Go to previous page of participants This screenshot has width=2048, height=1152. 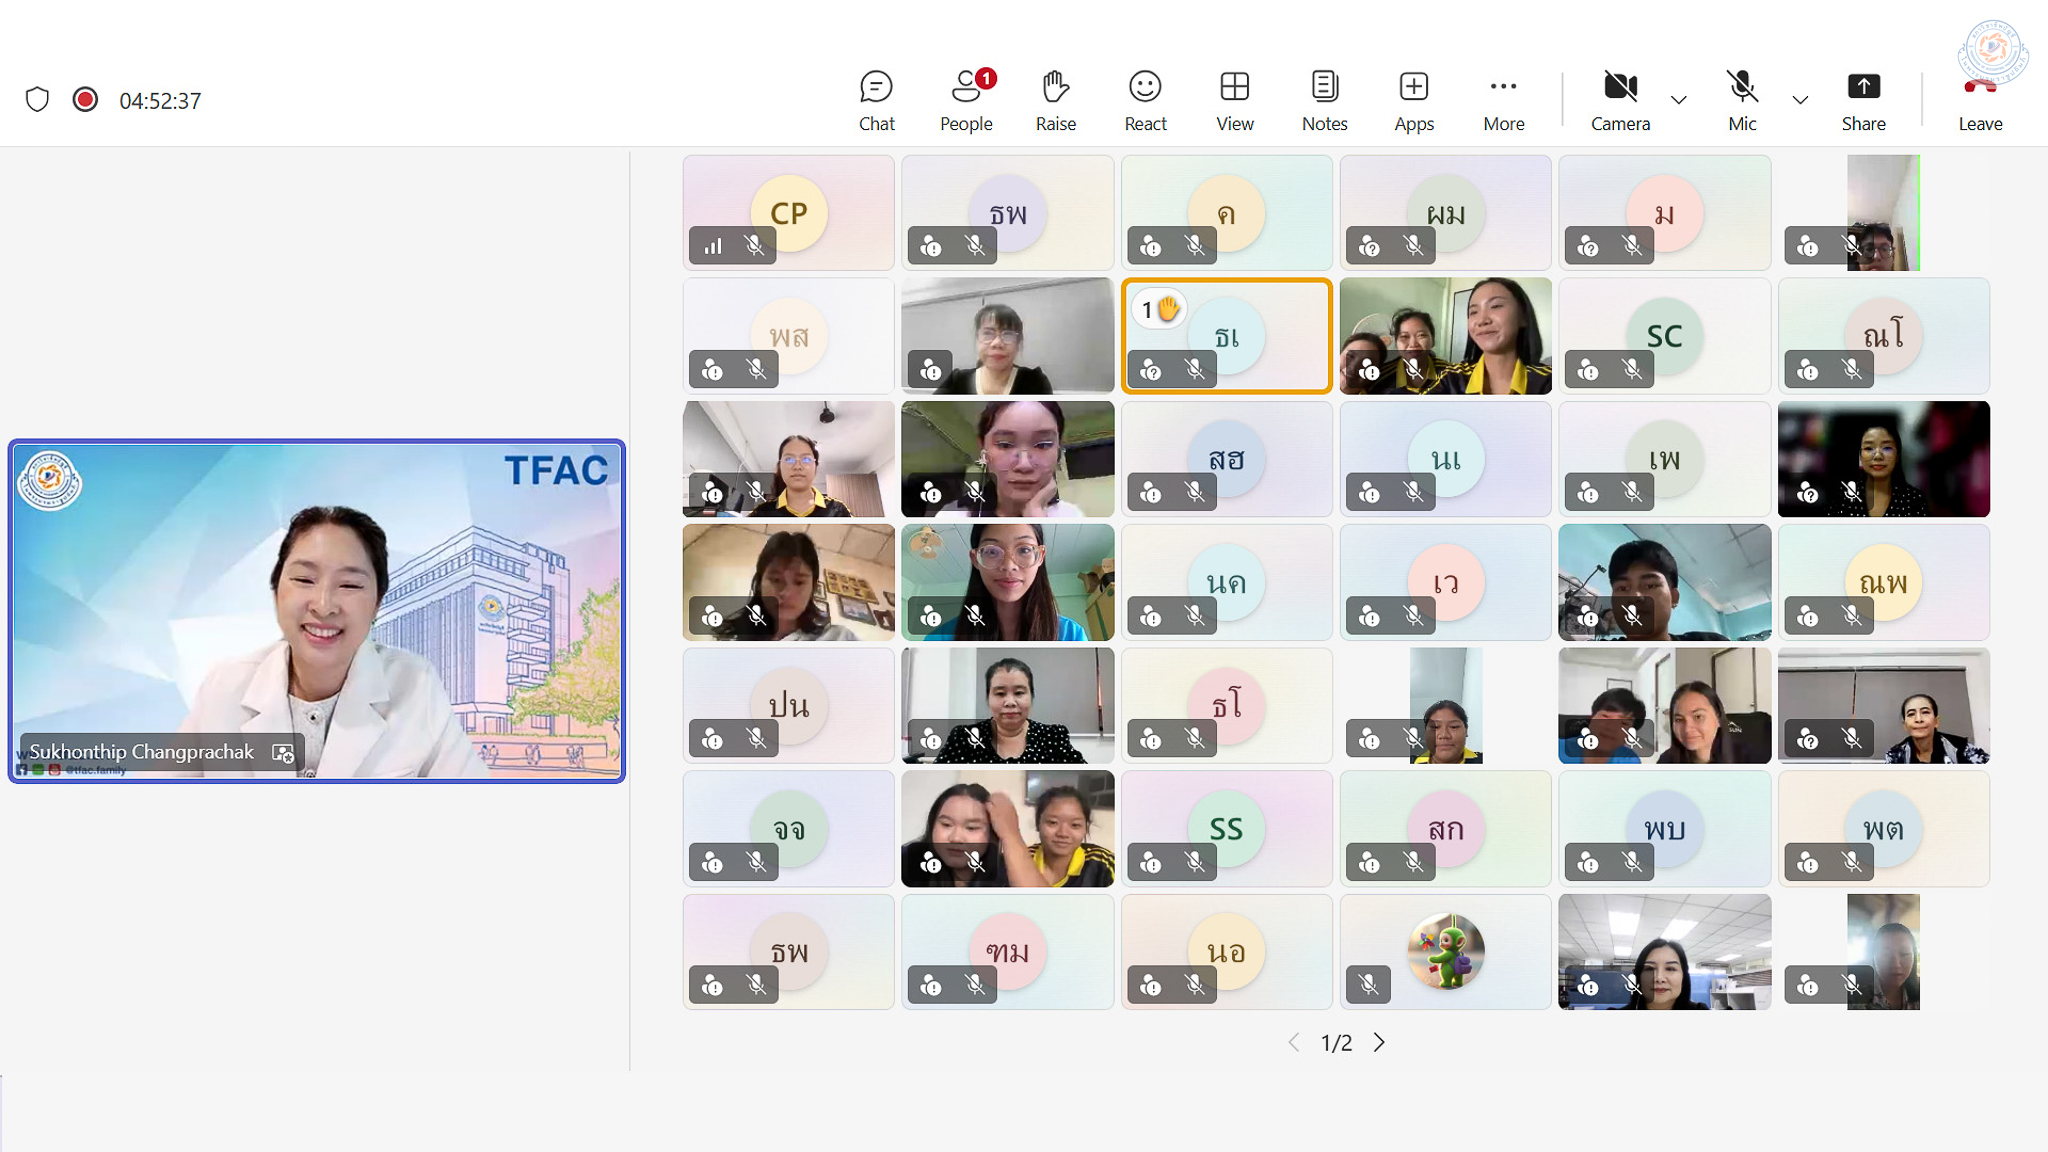1294,1042
